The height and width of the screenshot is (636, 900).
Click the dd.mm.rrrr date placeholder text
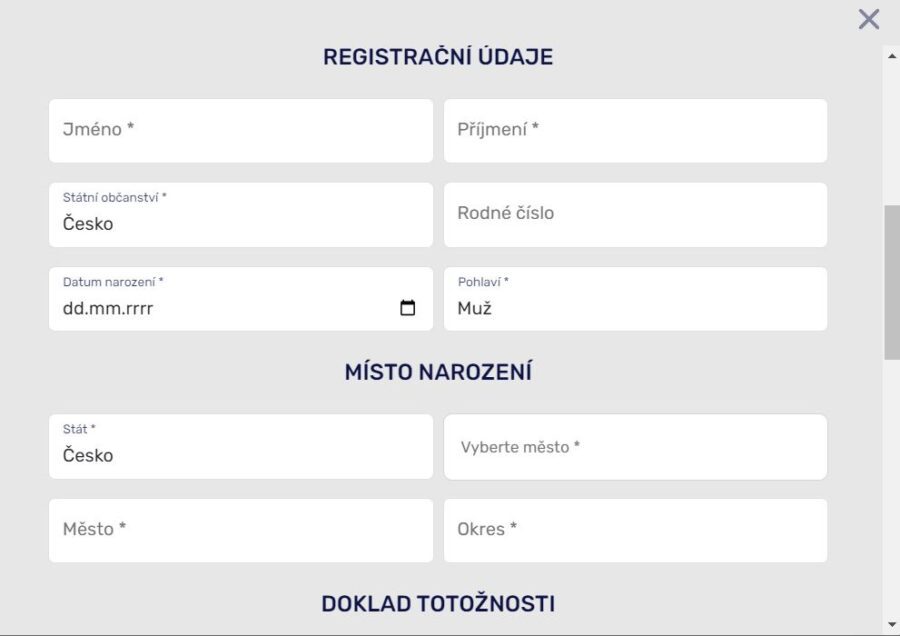(108, 309)
